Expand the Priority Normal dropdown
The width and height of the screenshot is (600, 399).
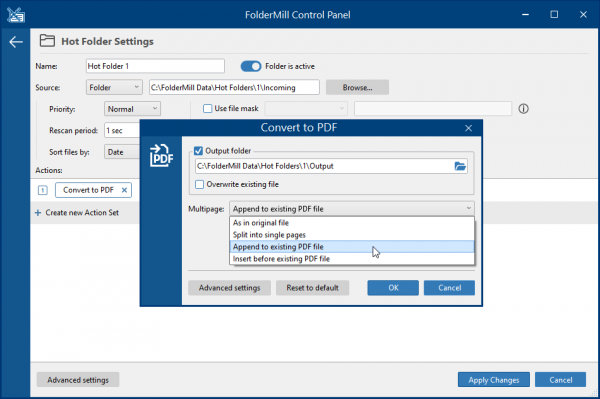point(132,109)
